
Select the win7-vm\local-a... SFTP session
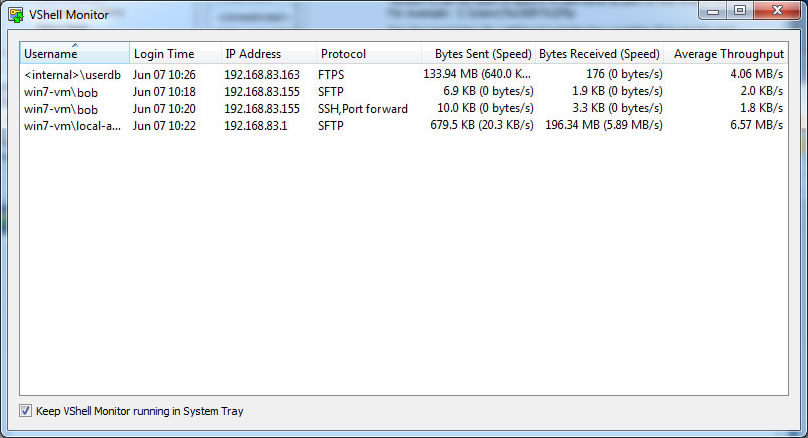(x=72, y=125)
